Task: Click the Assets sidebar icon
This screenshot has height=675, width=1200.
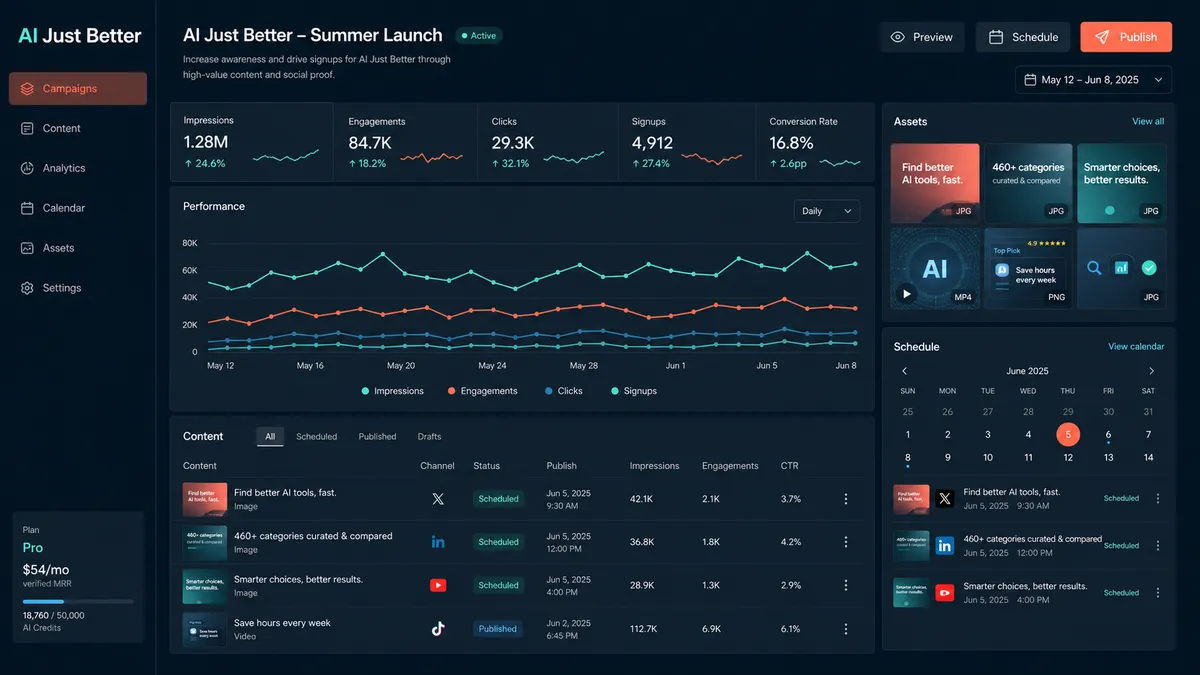Action: click(27, 248)
